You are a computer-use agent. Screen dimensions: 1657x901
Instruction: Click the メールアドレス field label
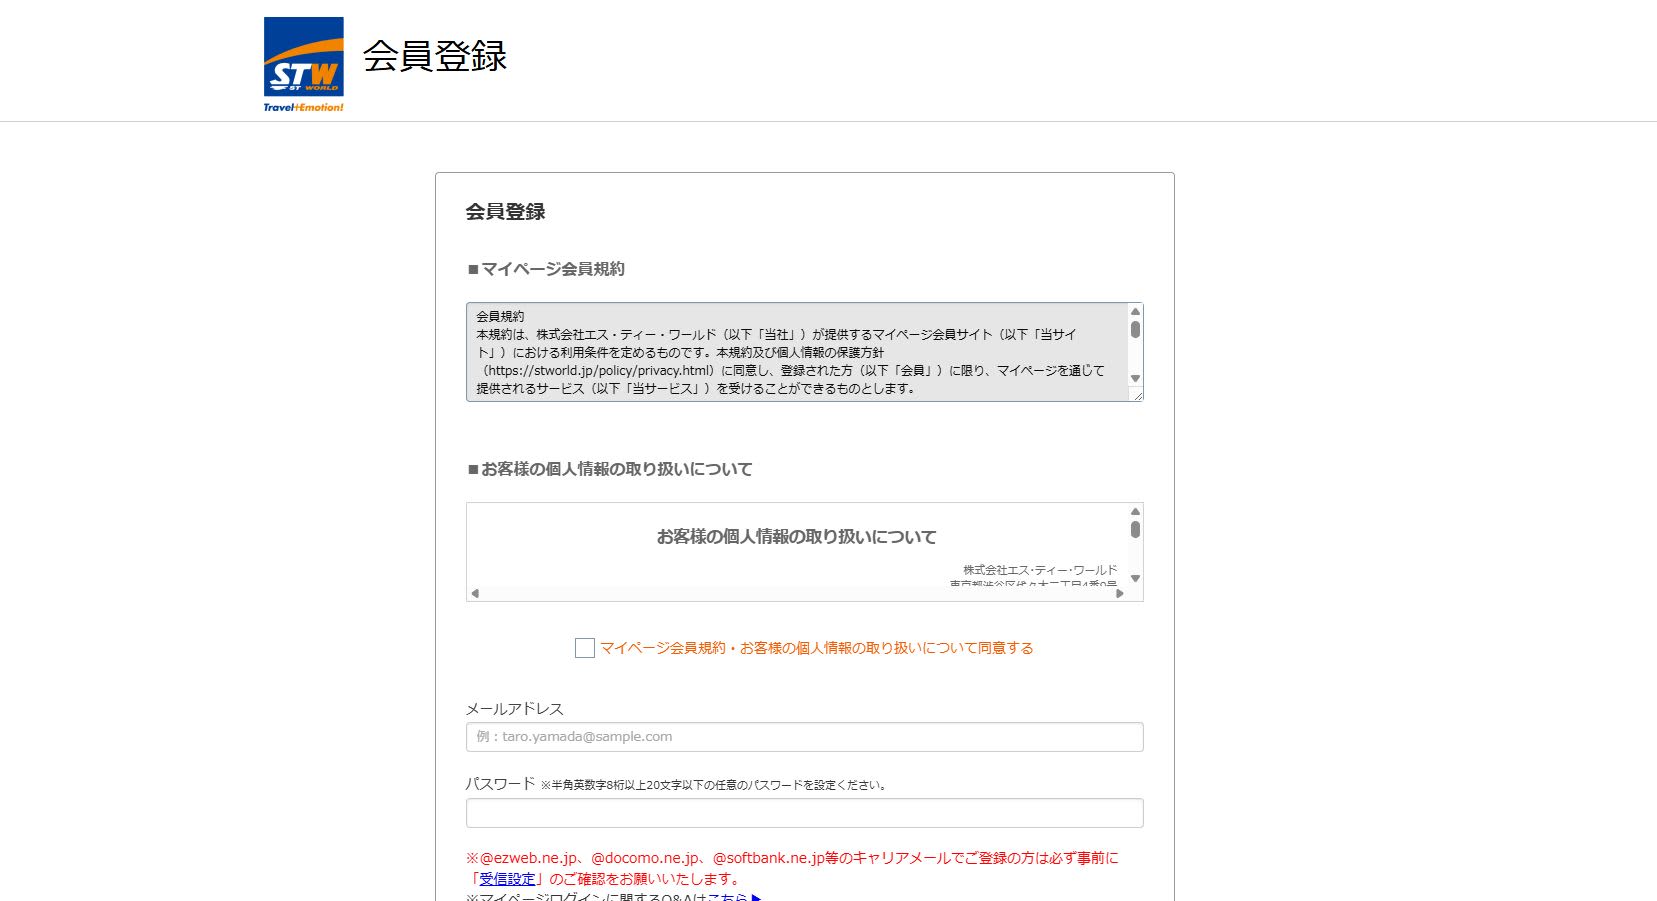(515, 709)
